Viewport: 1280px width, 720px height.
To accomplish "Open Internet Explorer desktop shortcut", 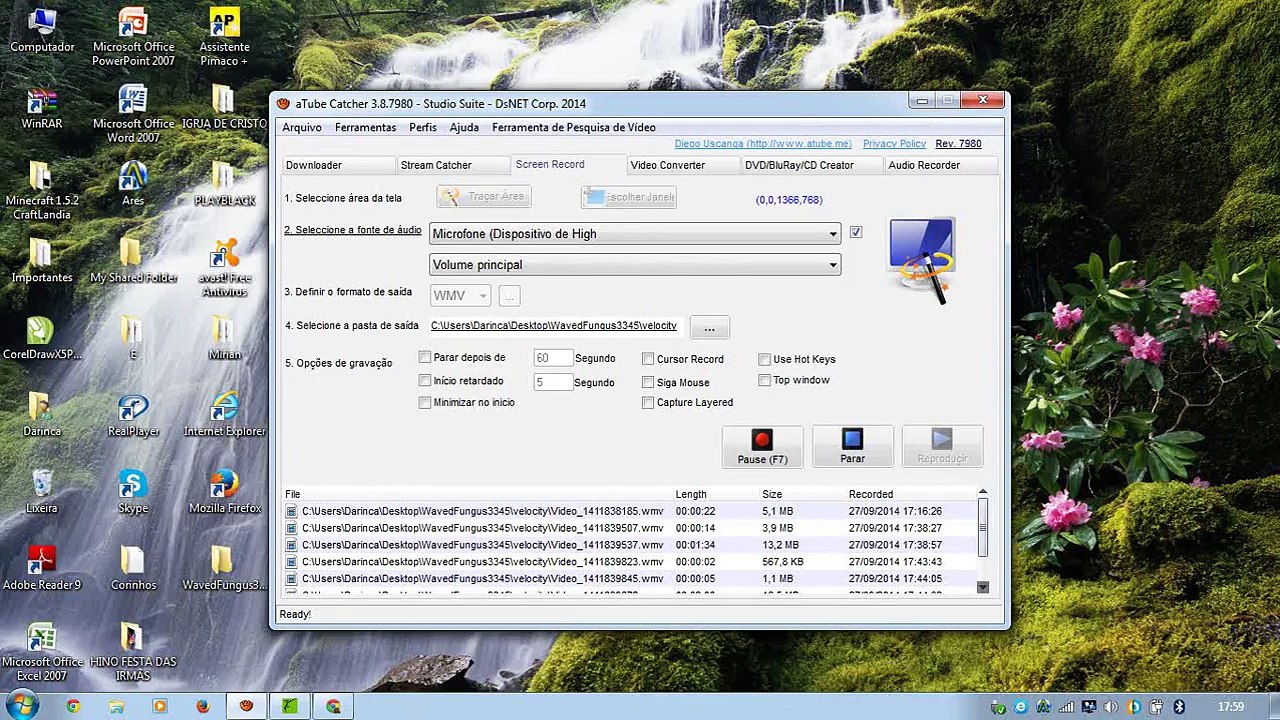I will pos(224,415).
